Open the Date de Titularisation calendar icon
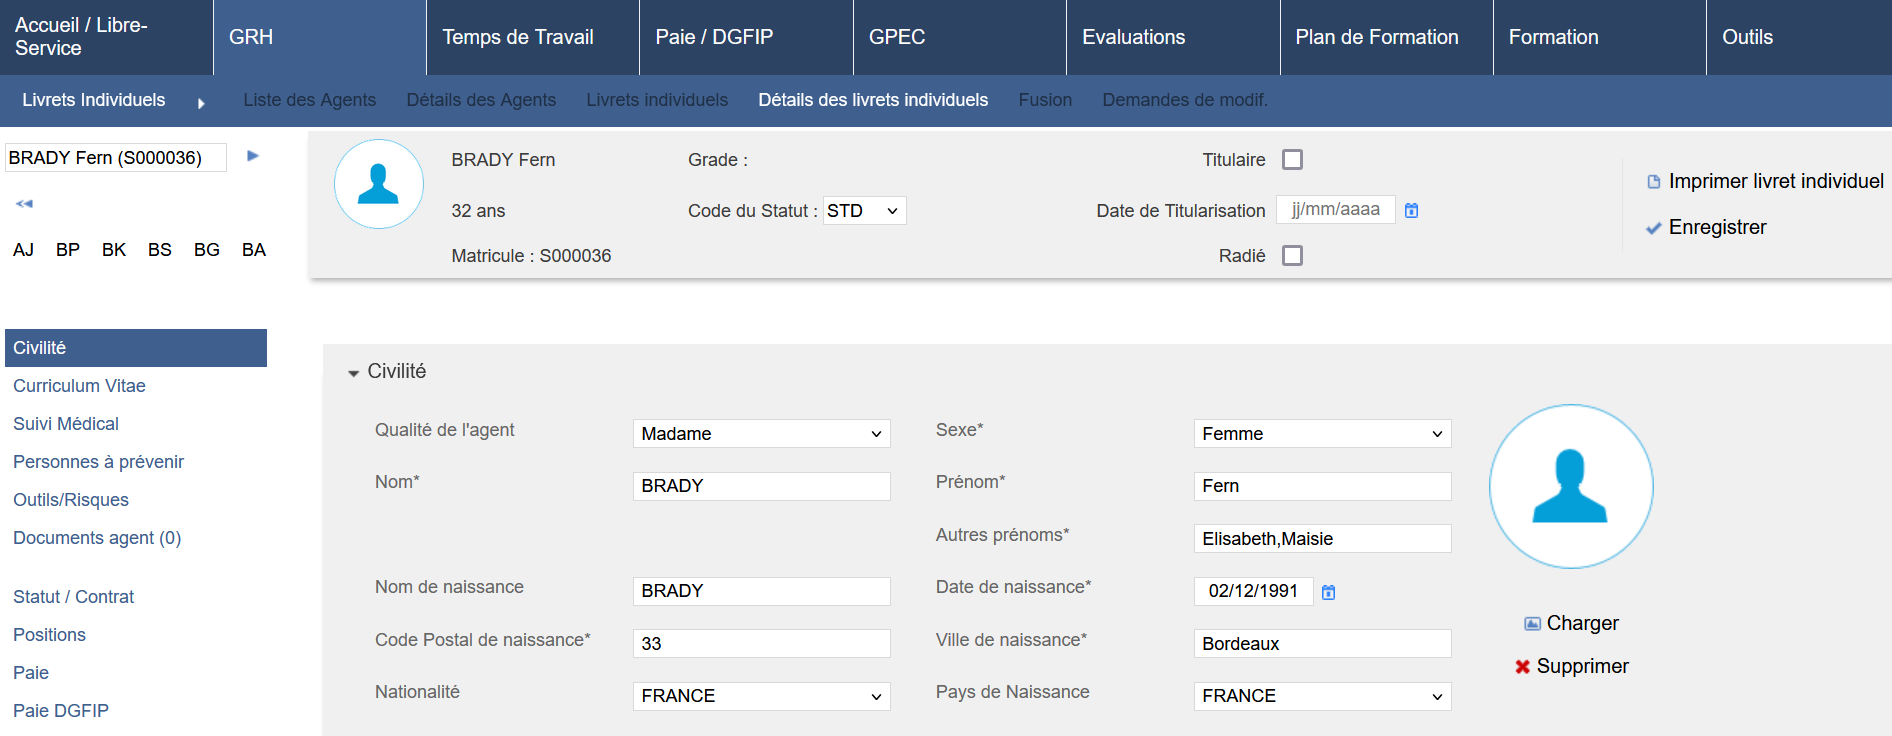This screenshot has width=1892, height=736. (1411, 210)
